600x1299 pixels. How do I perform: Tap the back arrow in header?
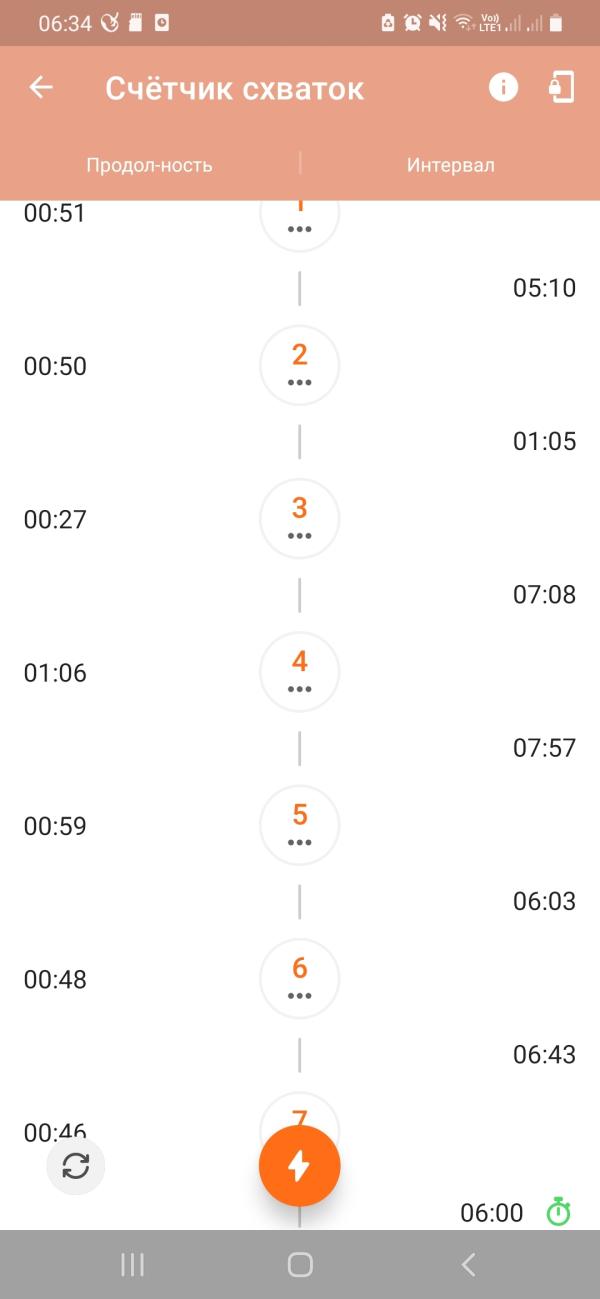41,88
